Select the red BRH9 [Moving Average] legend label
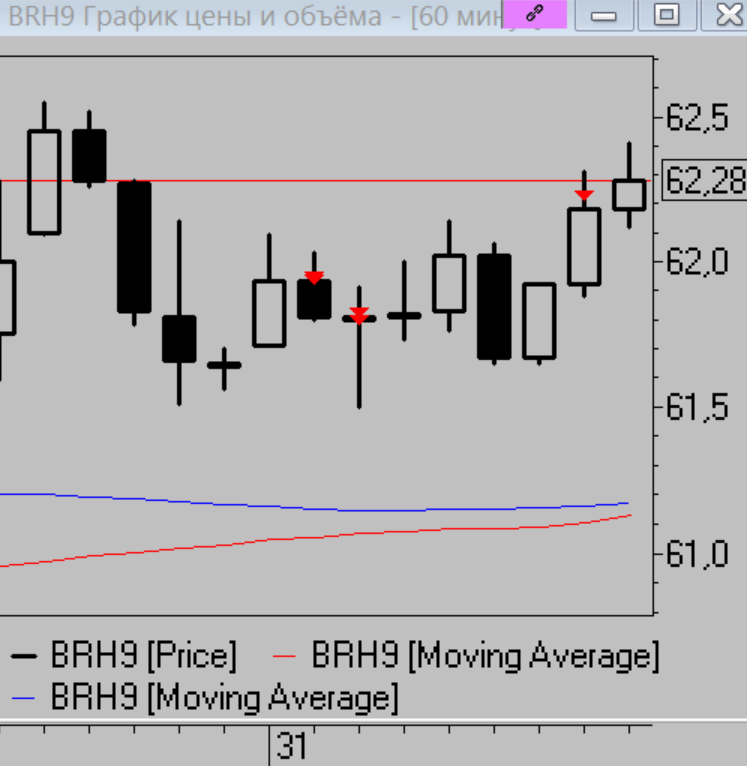 [485, 657]
